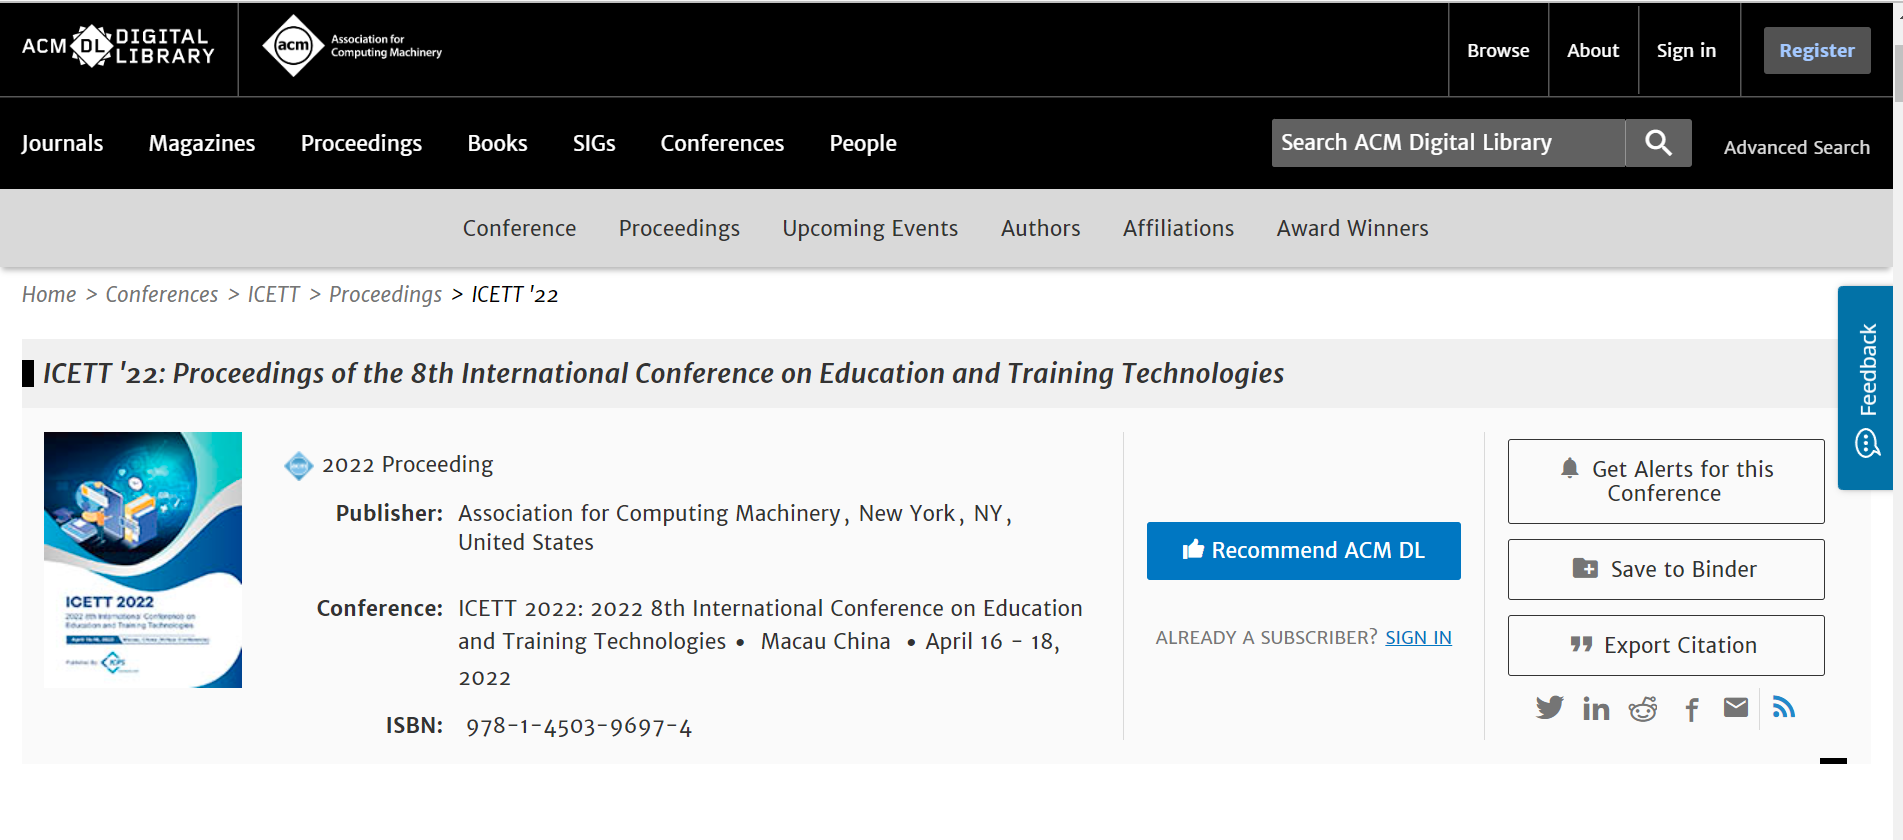This screenshot has width=1903, height=840.
Task: Select the Proceedings sub-navigation tab
Action: pyautogui.click(x=679, y=228)
